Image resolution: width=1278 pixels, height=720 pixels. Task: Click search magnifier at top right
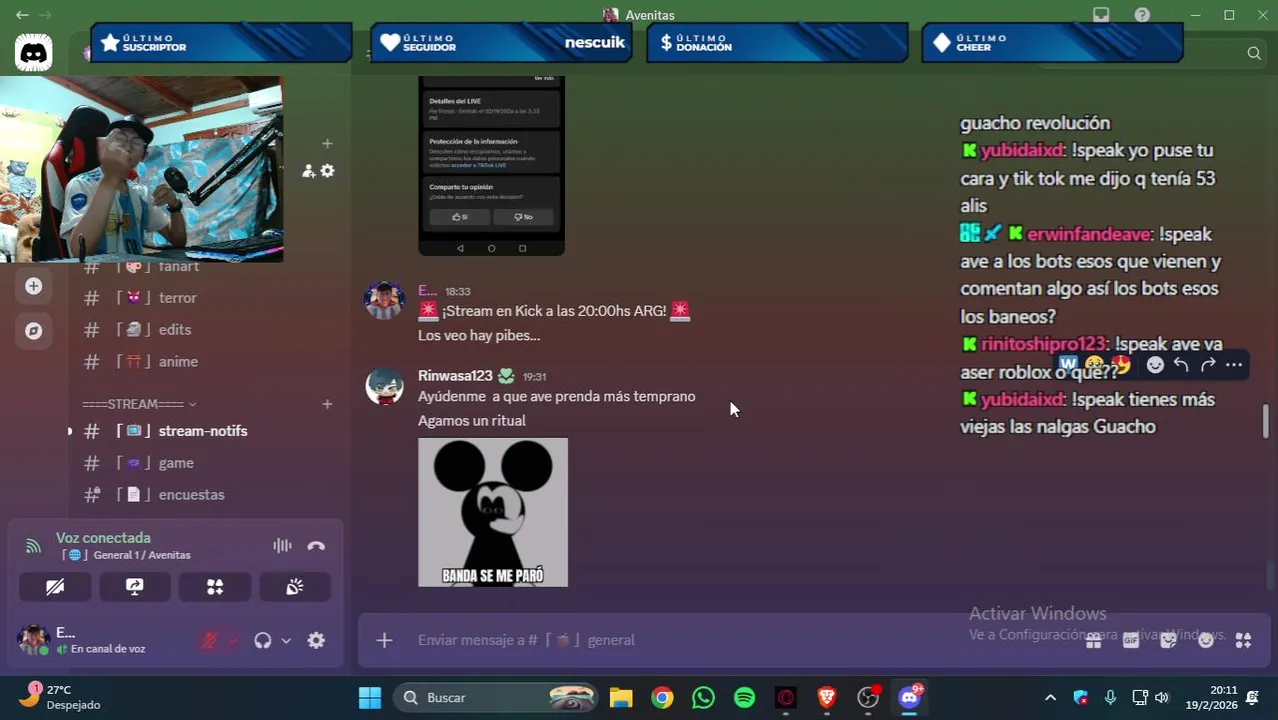point(1254,53)
